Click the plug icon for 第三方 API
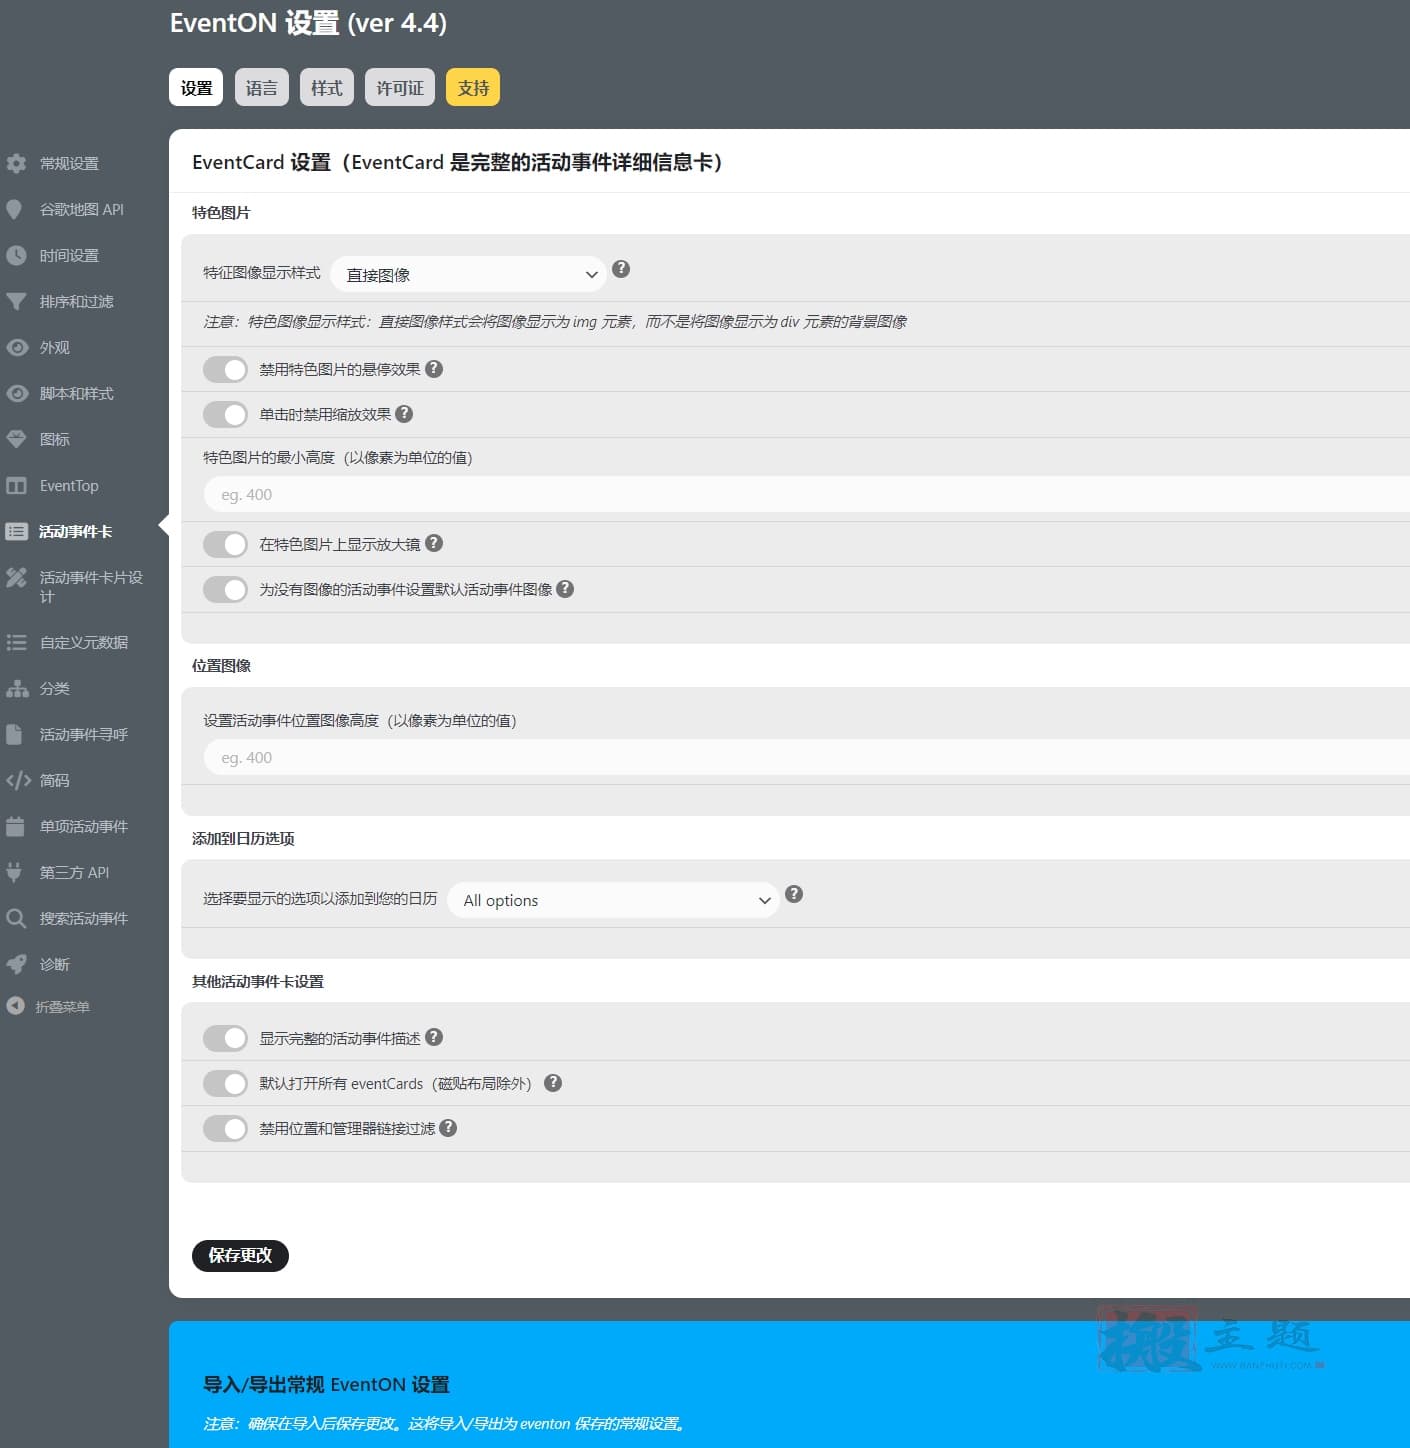 click(x=14, y=872)
